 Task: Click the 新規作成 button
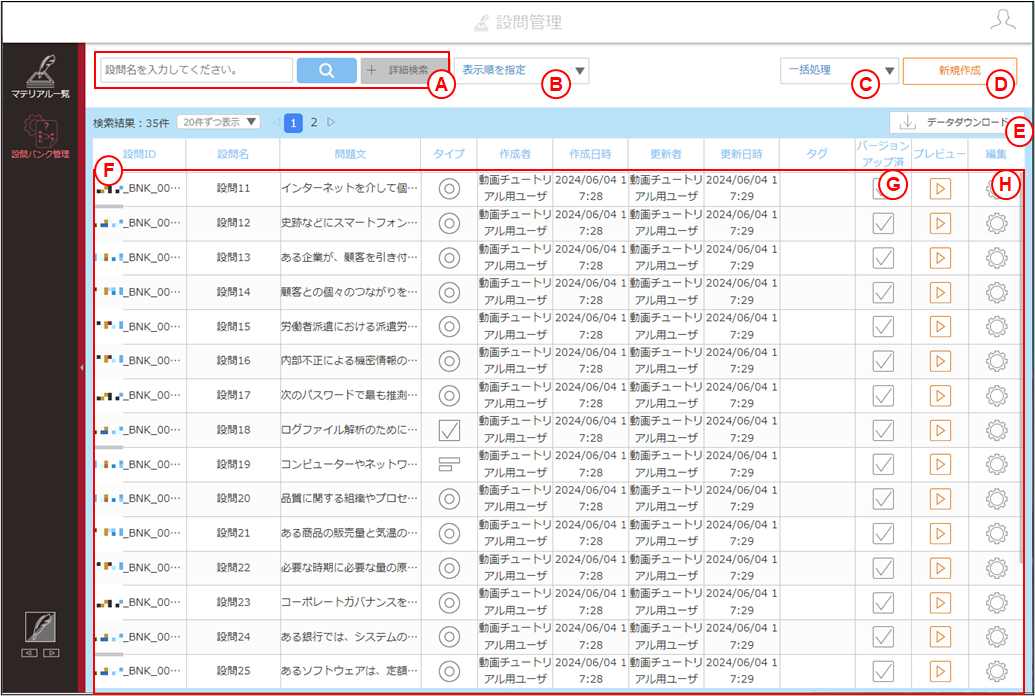tap(960, 71)
